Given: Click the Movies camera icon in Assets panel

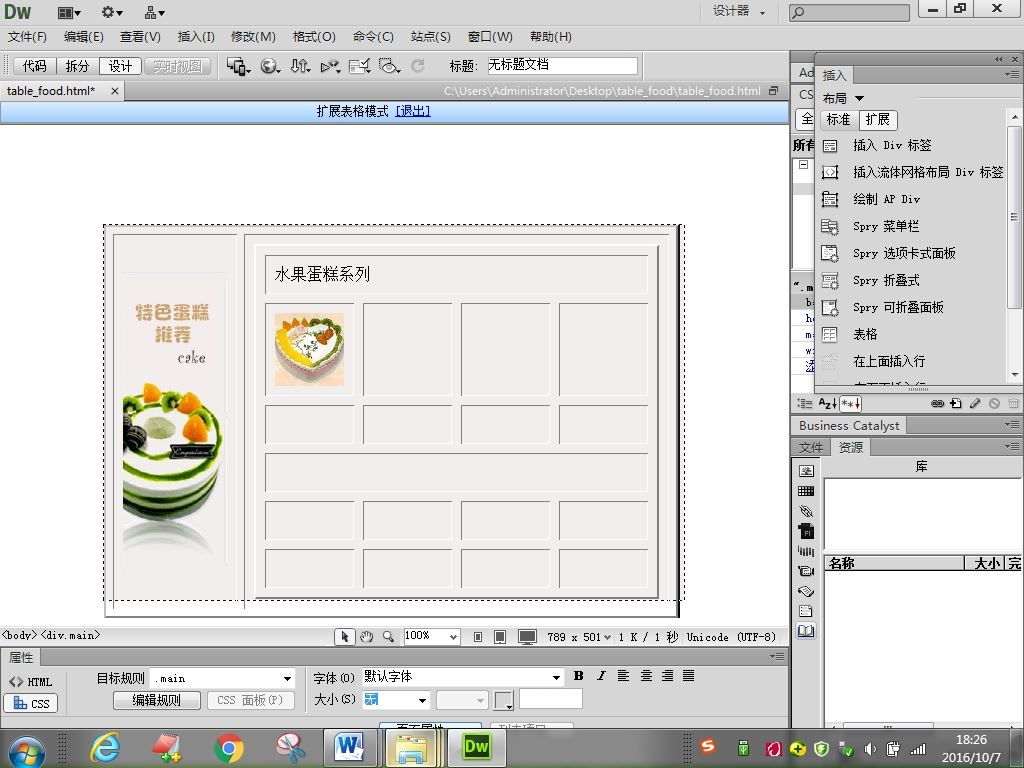Looking at the screenshot, I should tap(807, 571).
